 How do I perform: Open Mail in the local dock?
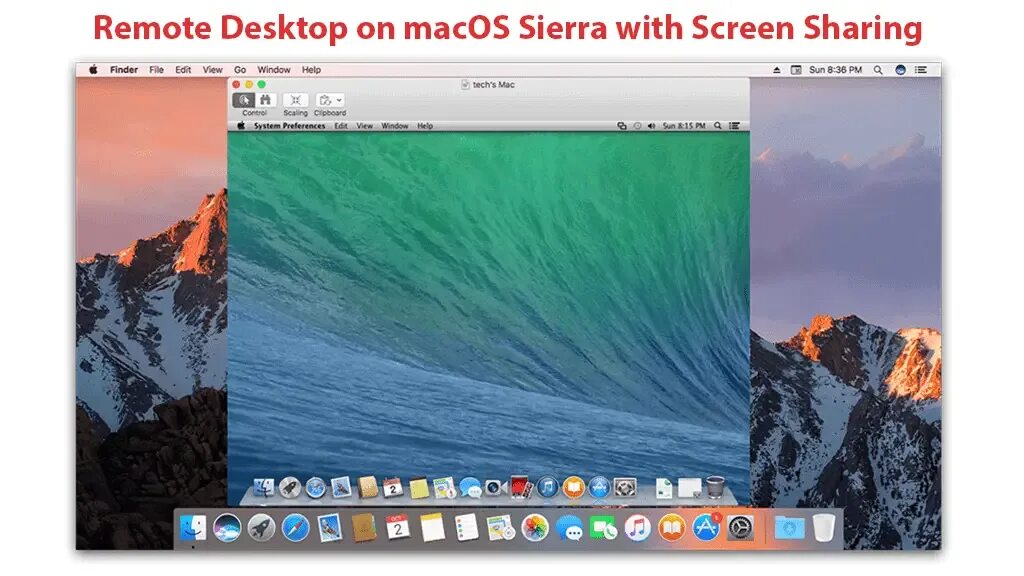(x=330, y=528)
